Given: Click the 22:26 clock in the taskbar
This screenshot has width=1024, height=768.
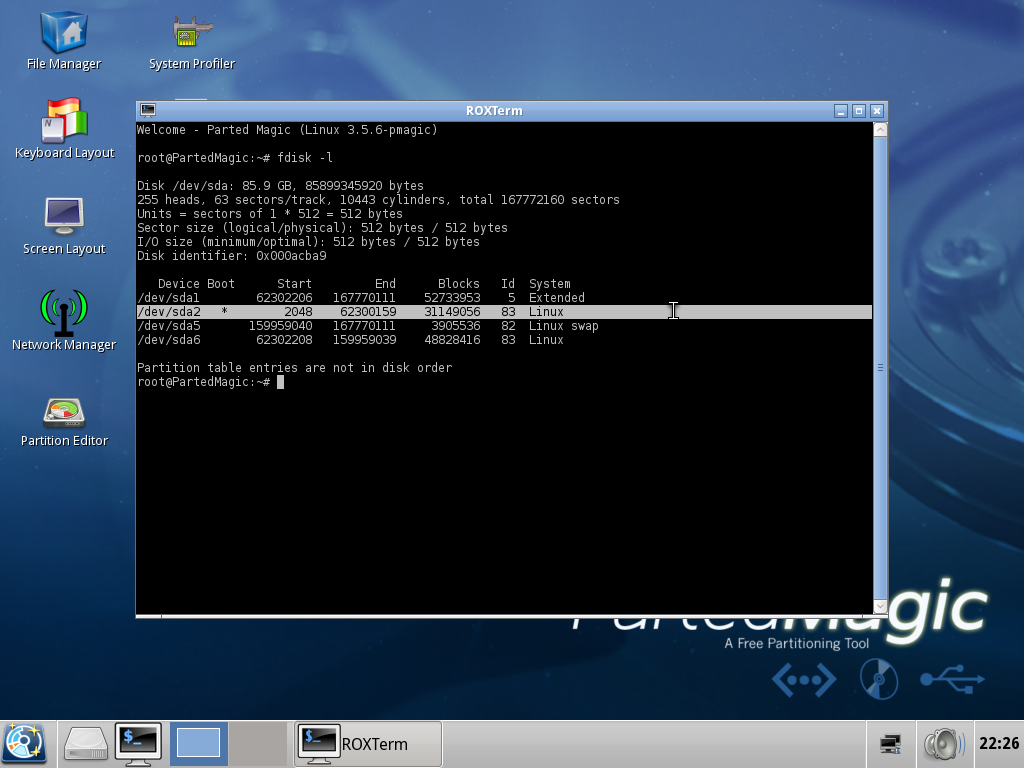Looking at the screenshot, I should coord(1000,744).
